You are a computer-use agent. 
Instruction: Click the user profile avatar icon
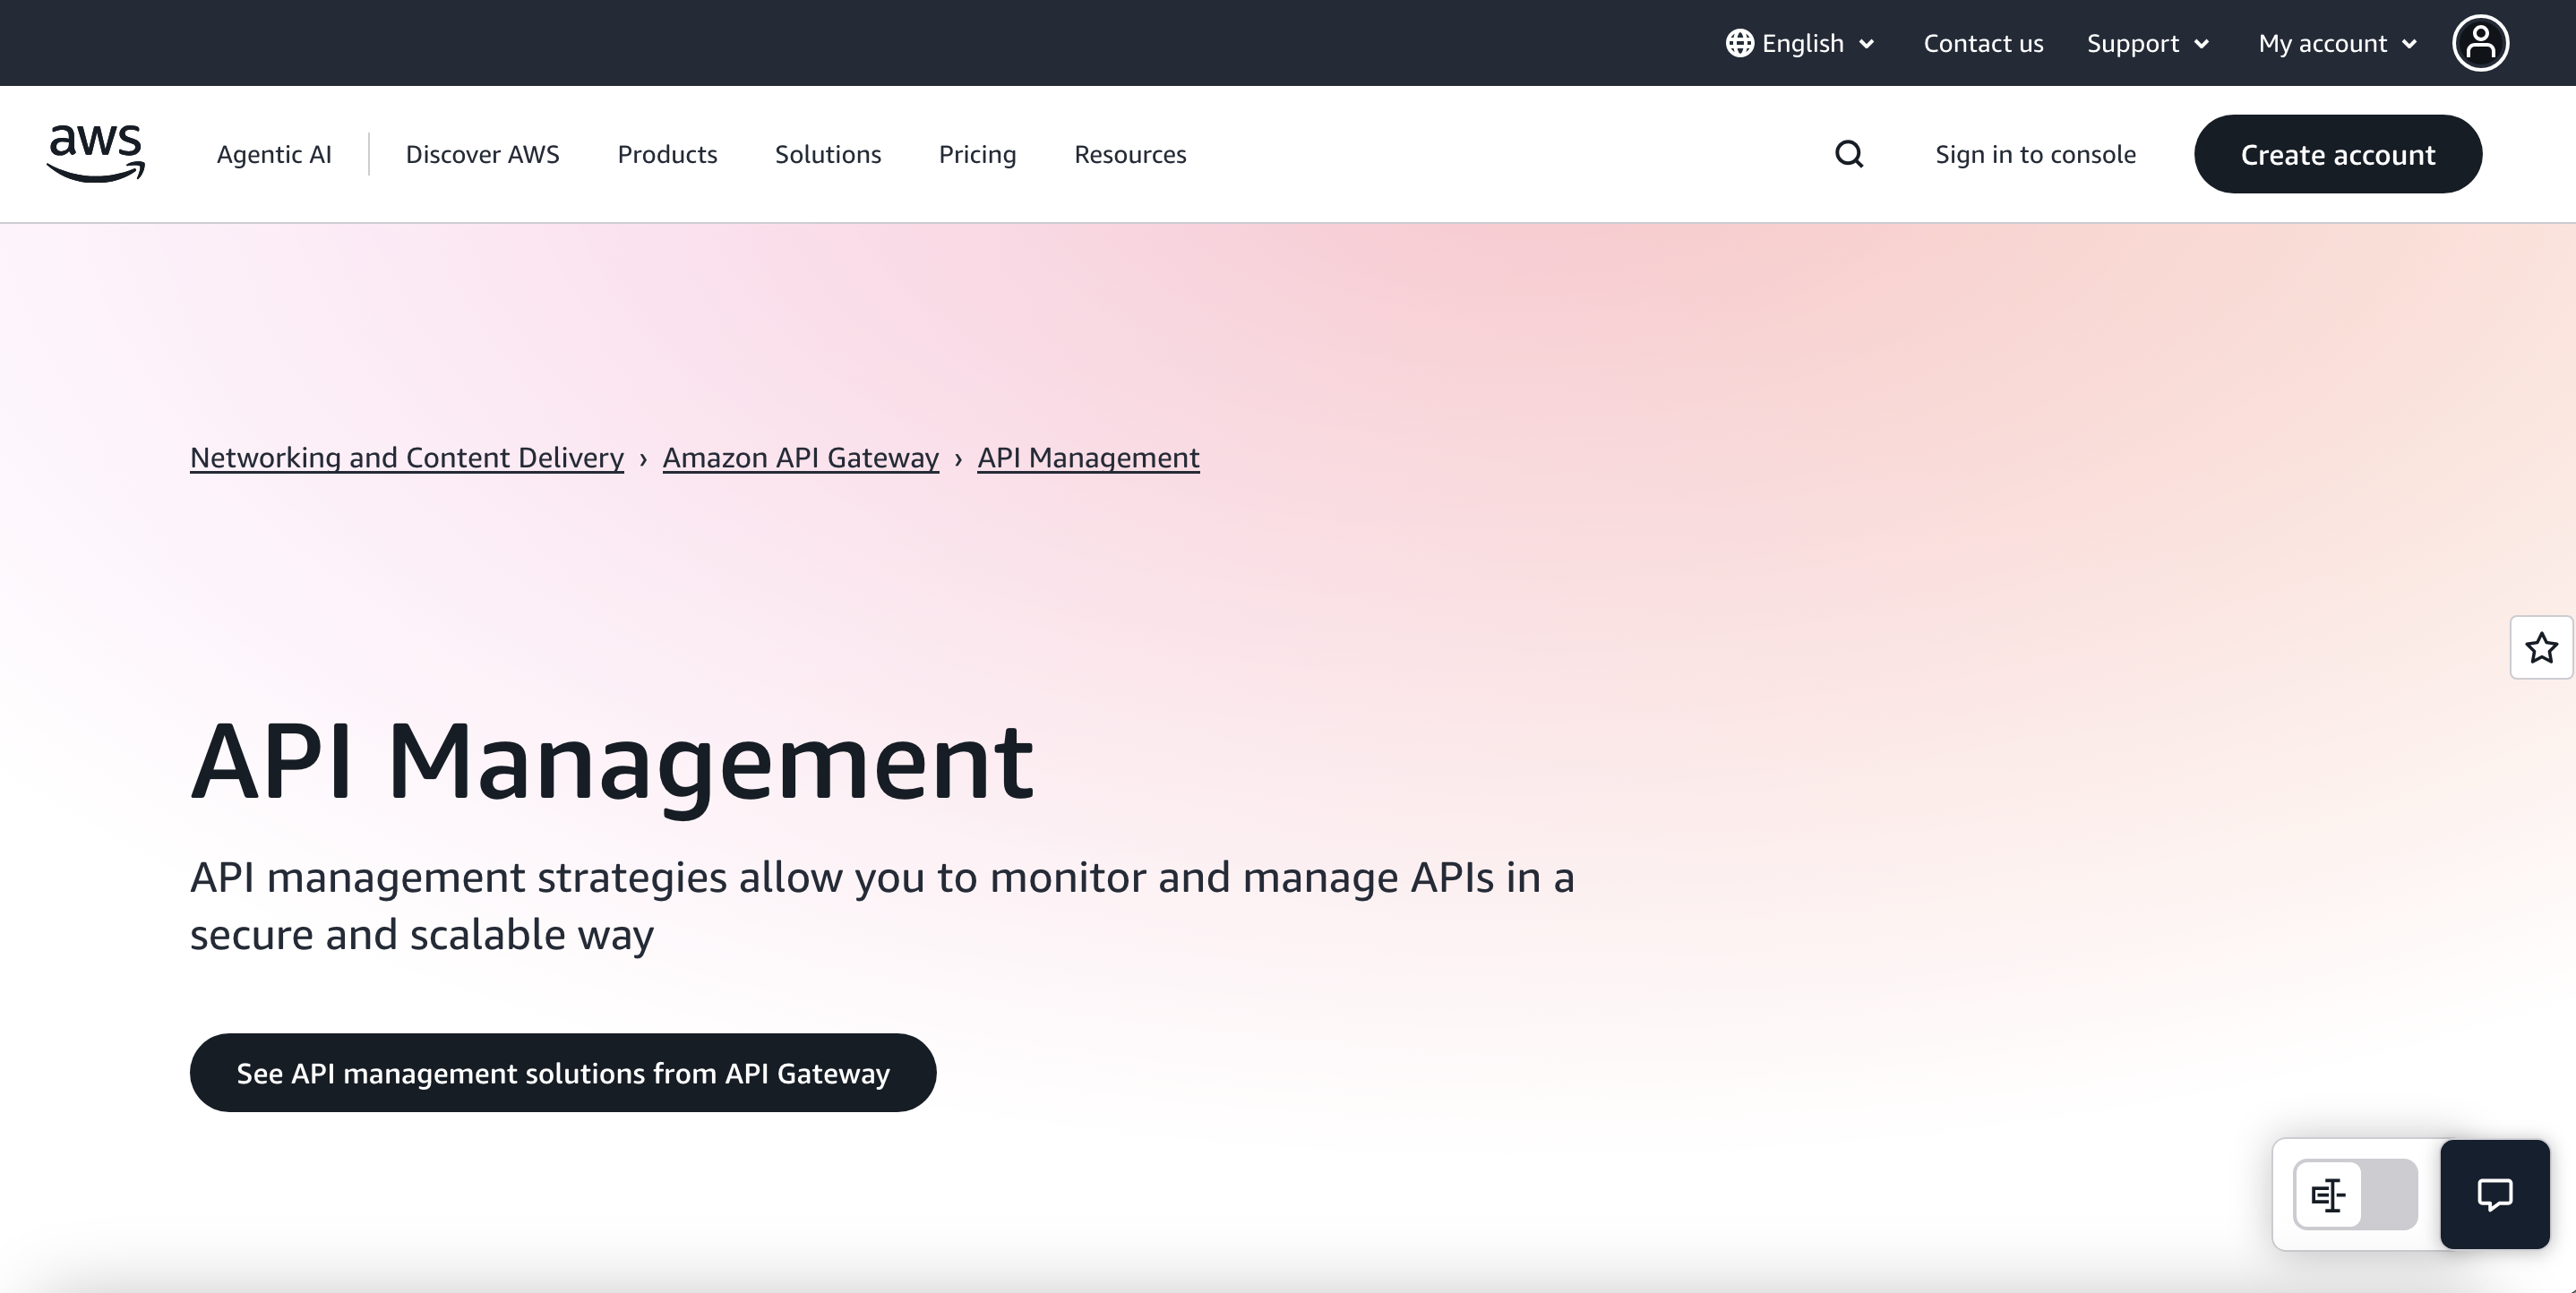point(2480,43)
